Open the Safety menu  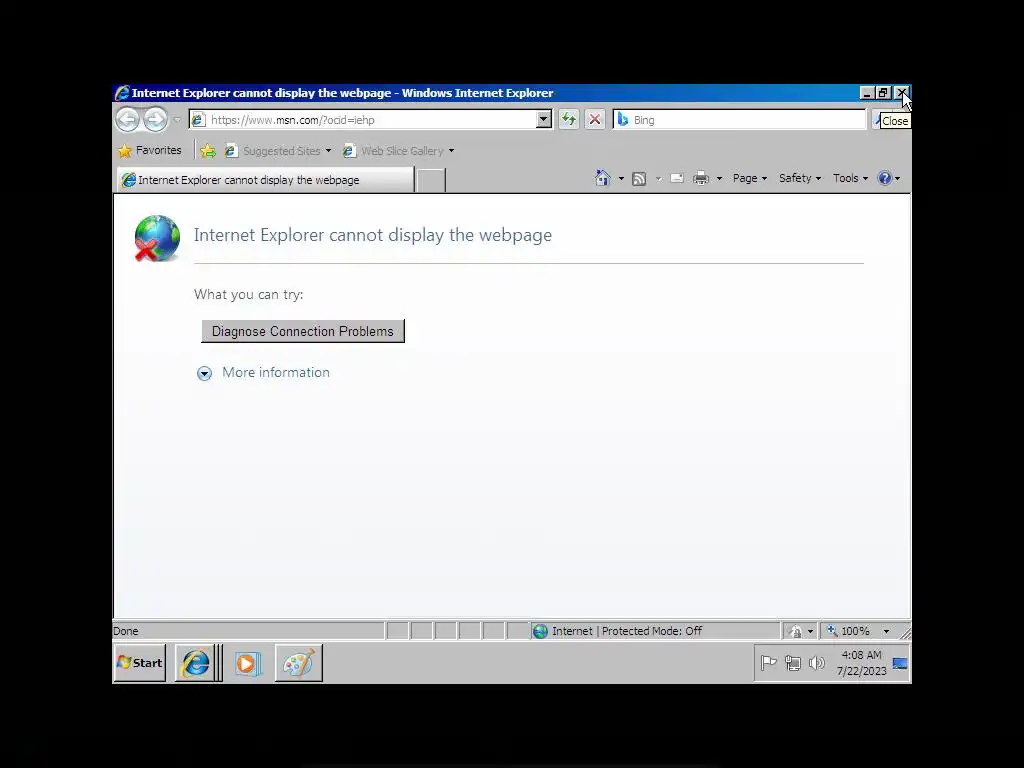[799, 178]
